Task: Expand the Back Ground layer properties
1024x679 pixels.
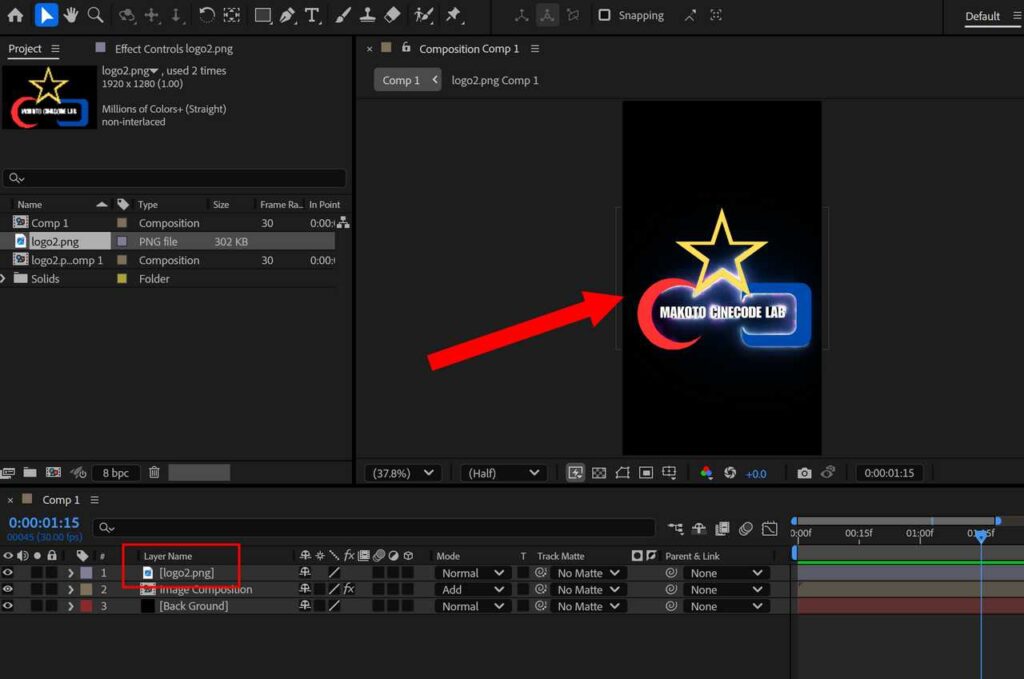Action: click(x=71, y=606)
